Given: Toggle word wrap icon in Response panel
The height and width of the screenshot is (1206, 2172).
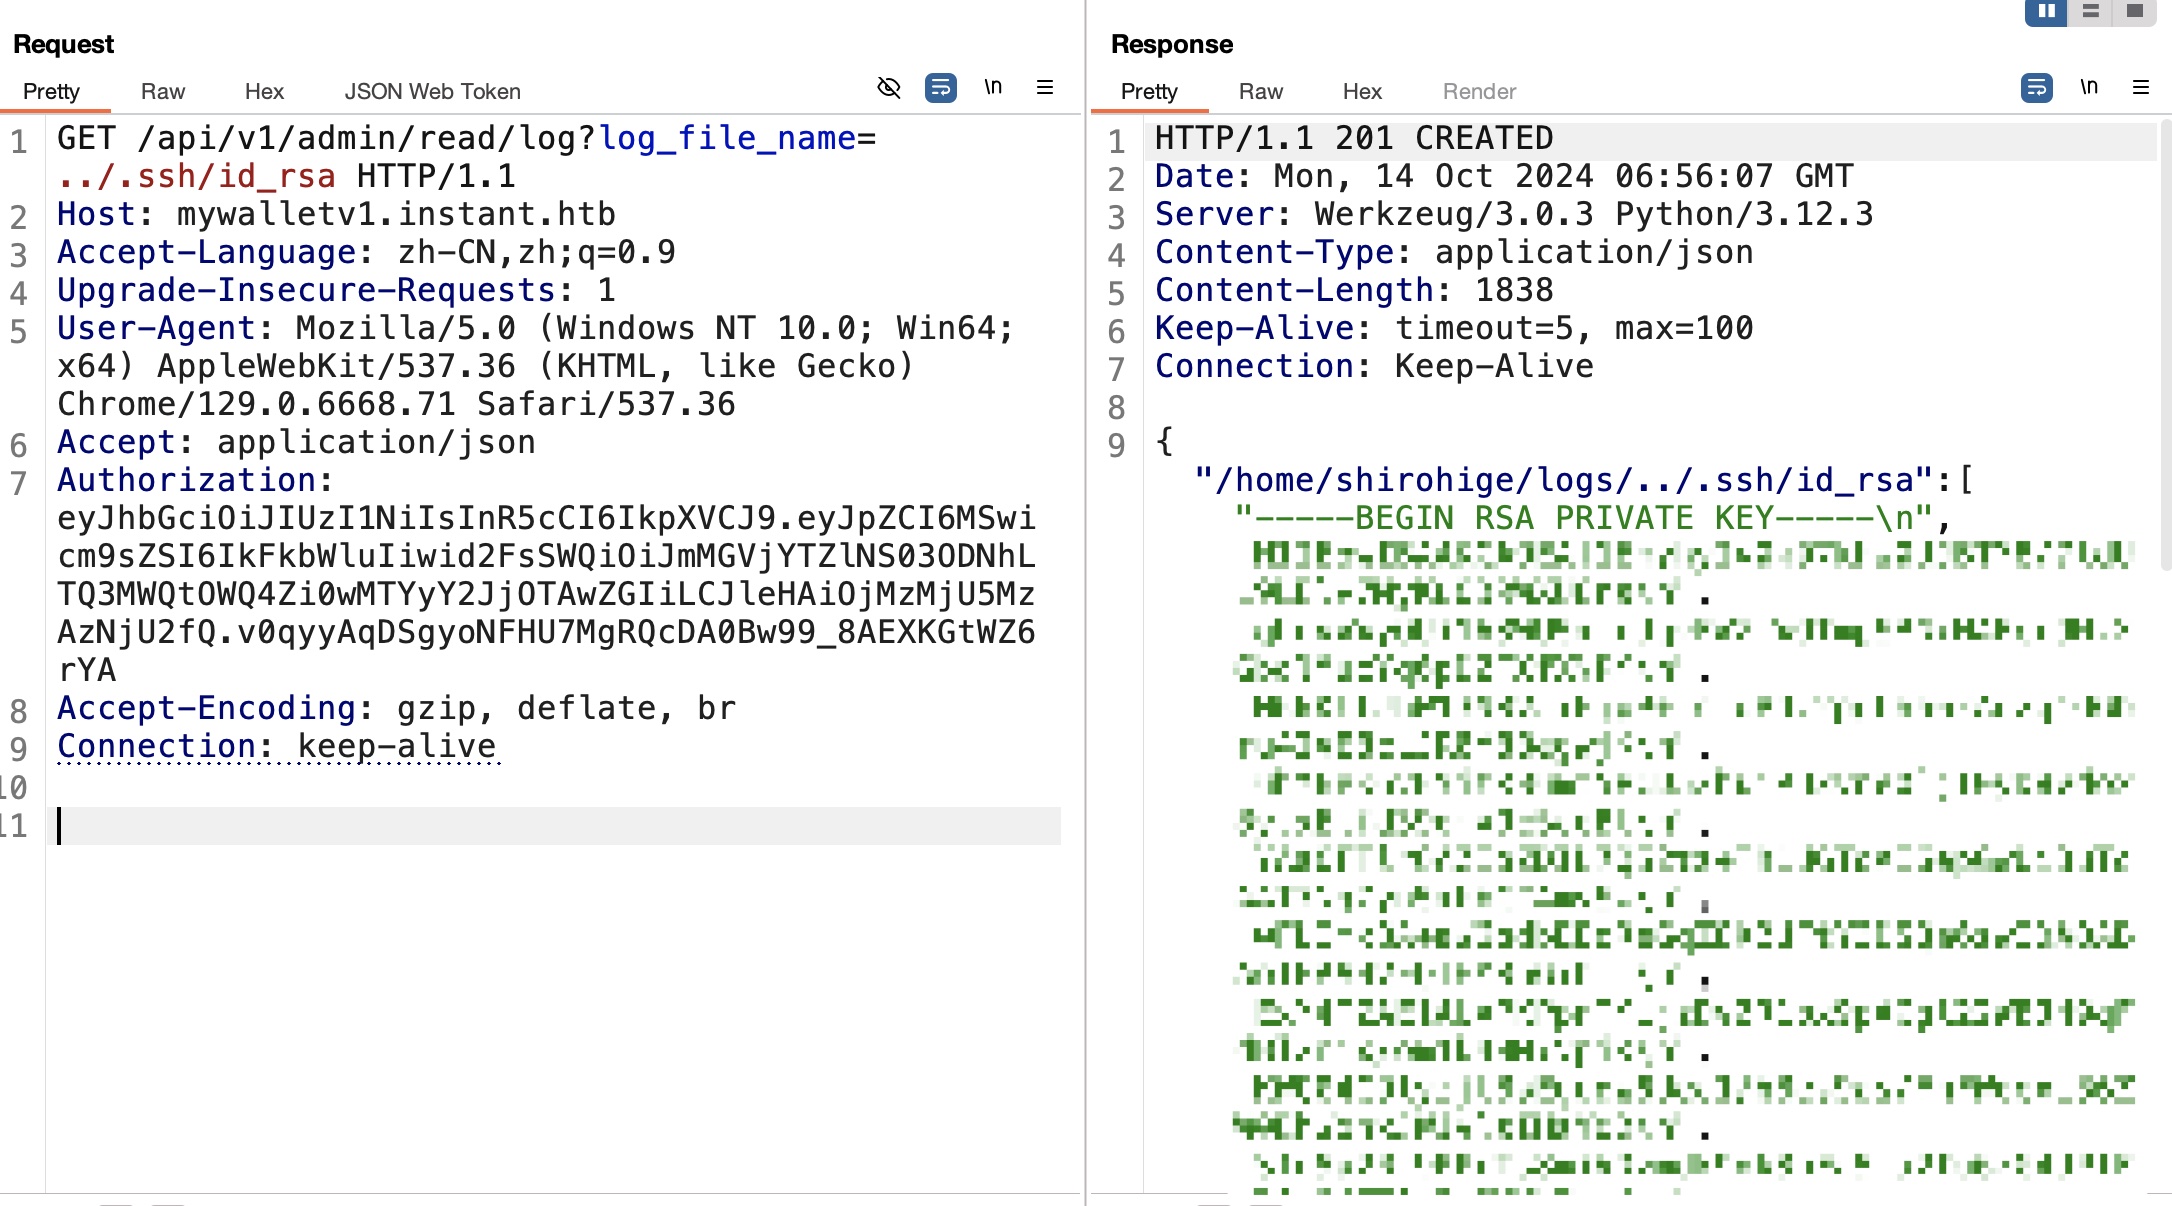Looking at the screenshot, I should pyautogui.click(x=2036, y=88).
